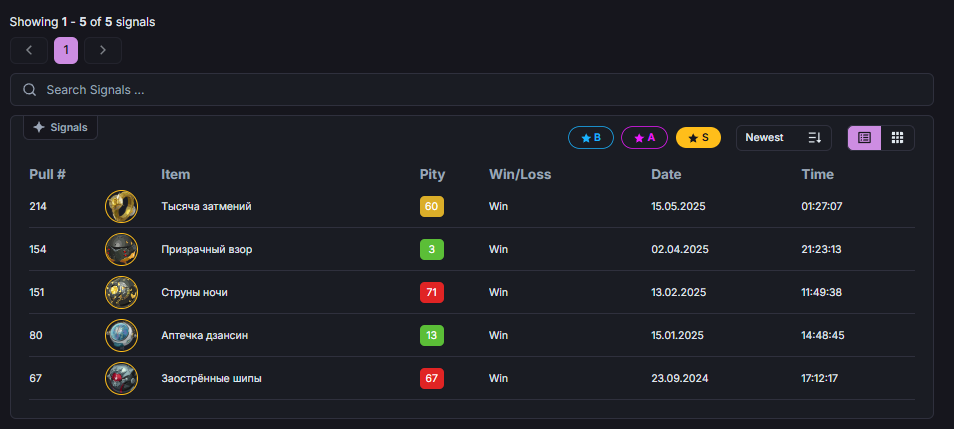This screenshot has height=429, width=954.
Task: Click the Search Signals input field
Action: point(472,89)
